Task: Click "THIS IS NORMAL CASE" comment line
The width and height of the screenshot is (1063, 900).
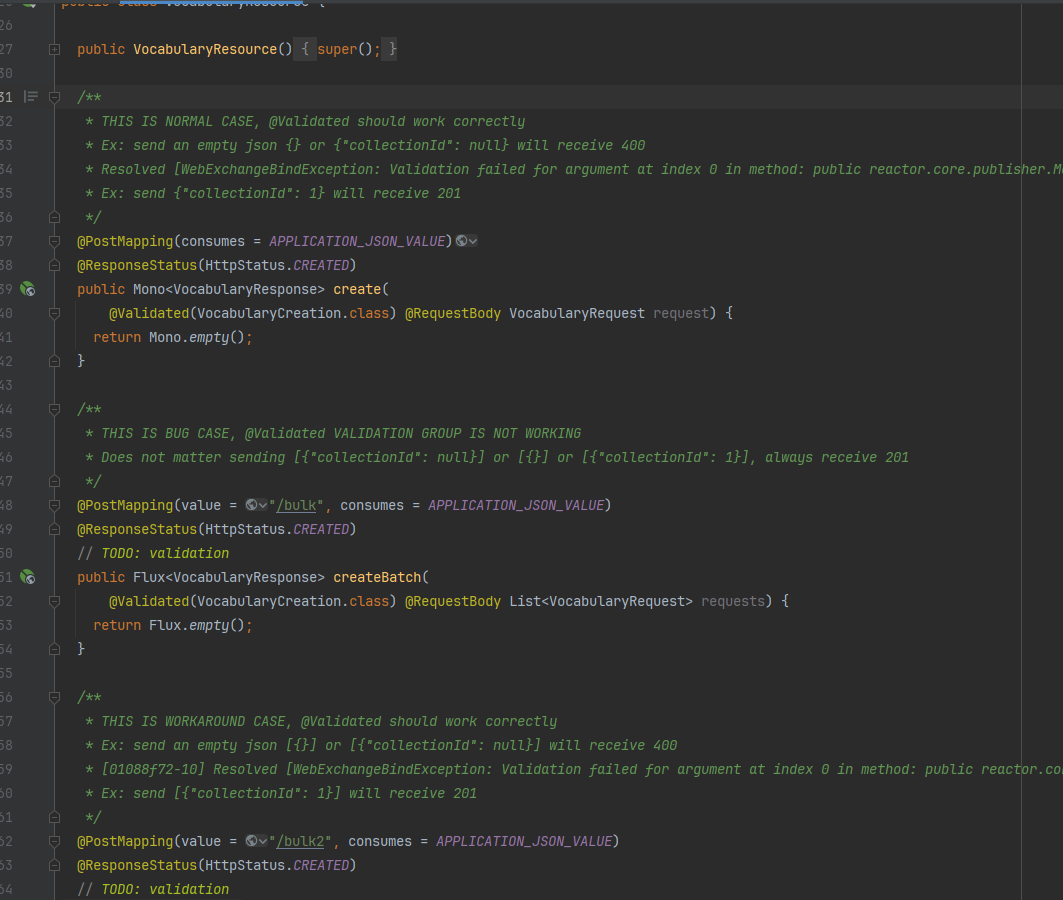Action: click(x=305, y=121)
